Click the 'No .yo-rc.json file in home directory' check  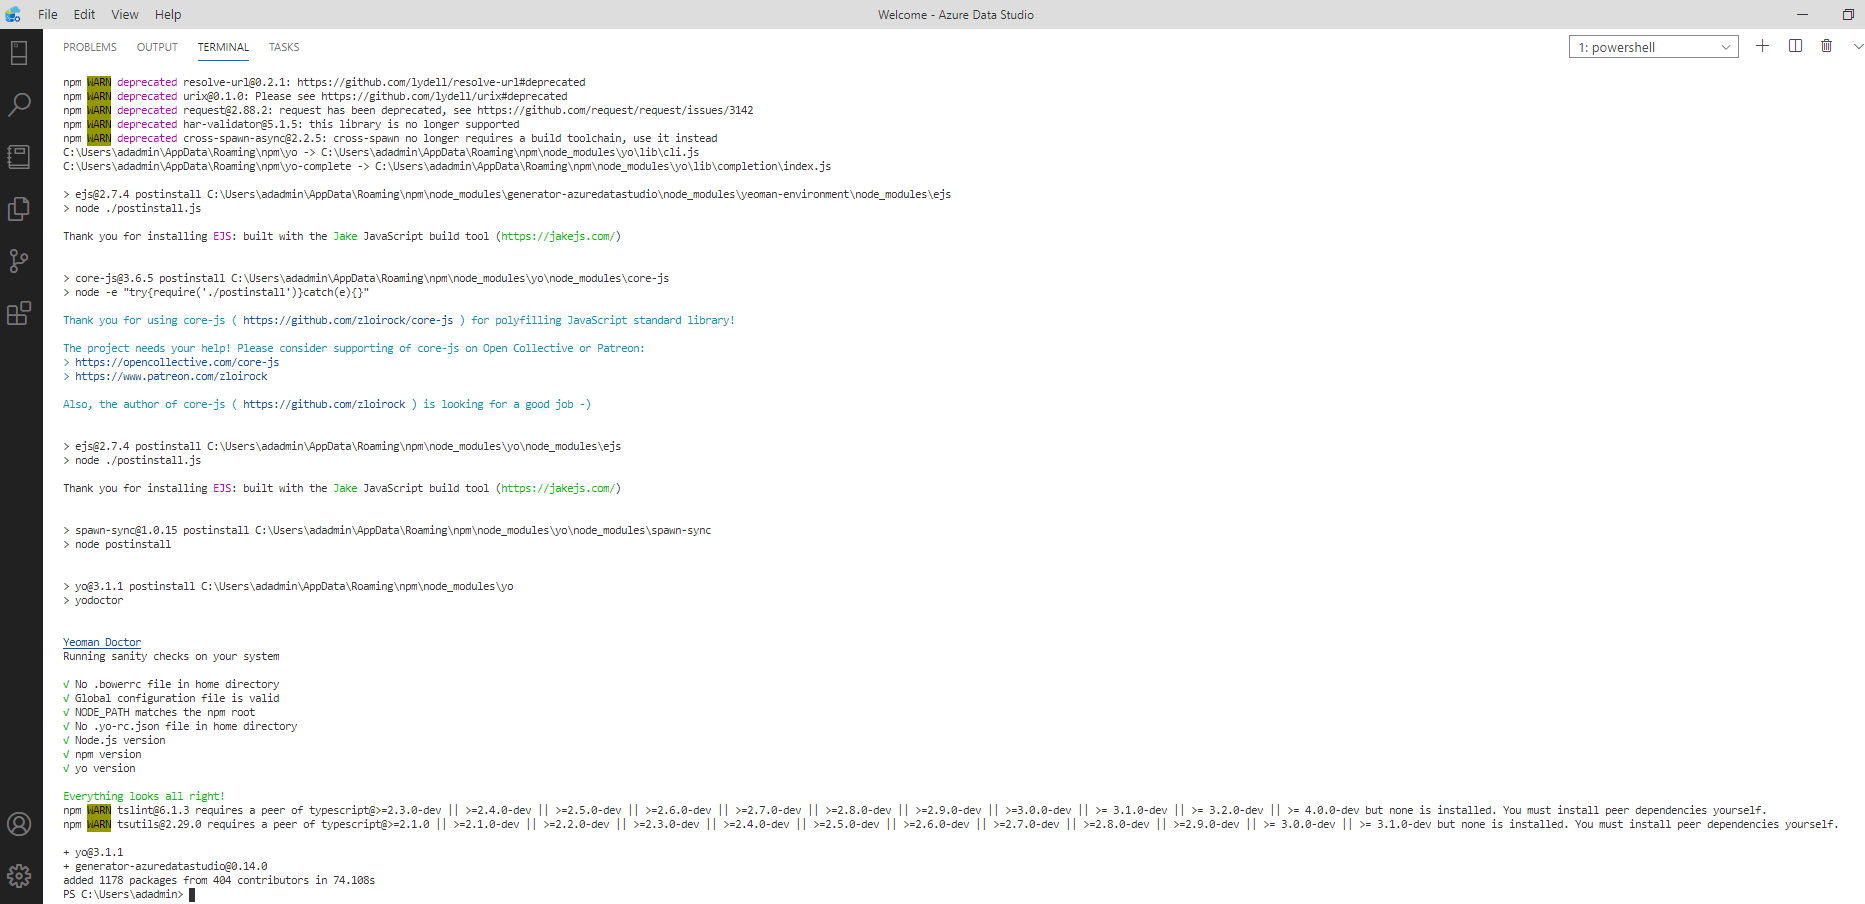(180, 726)
